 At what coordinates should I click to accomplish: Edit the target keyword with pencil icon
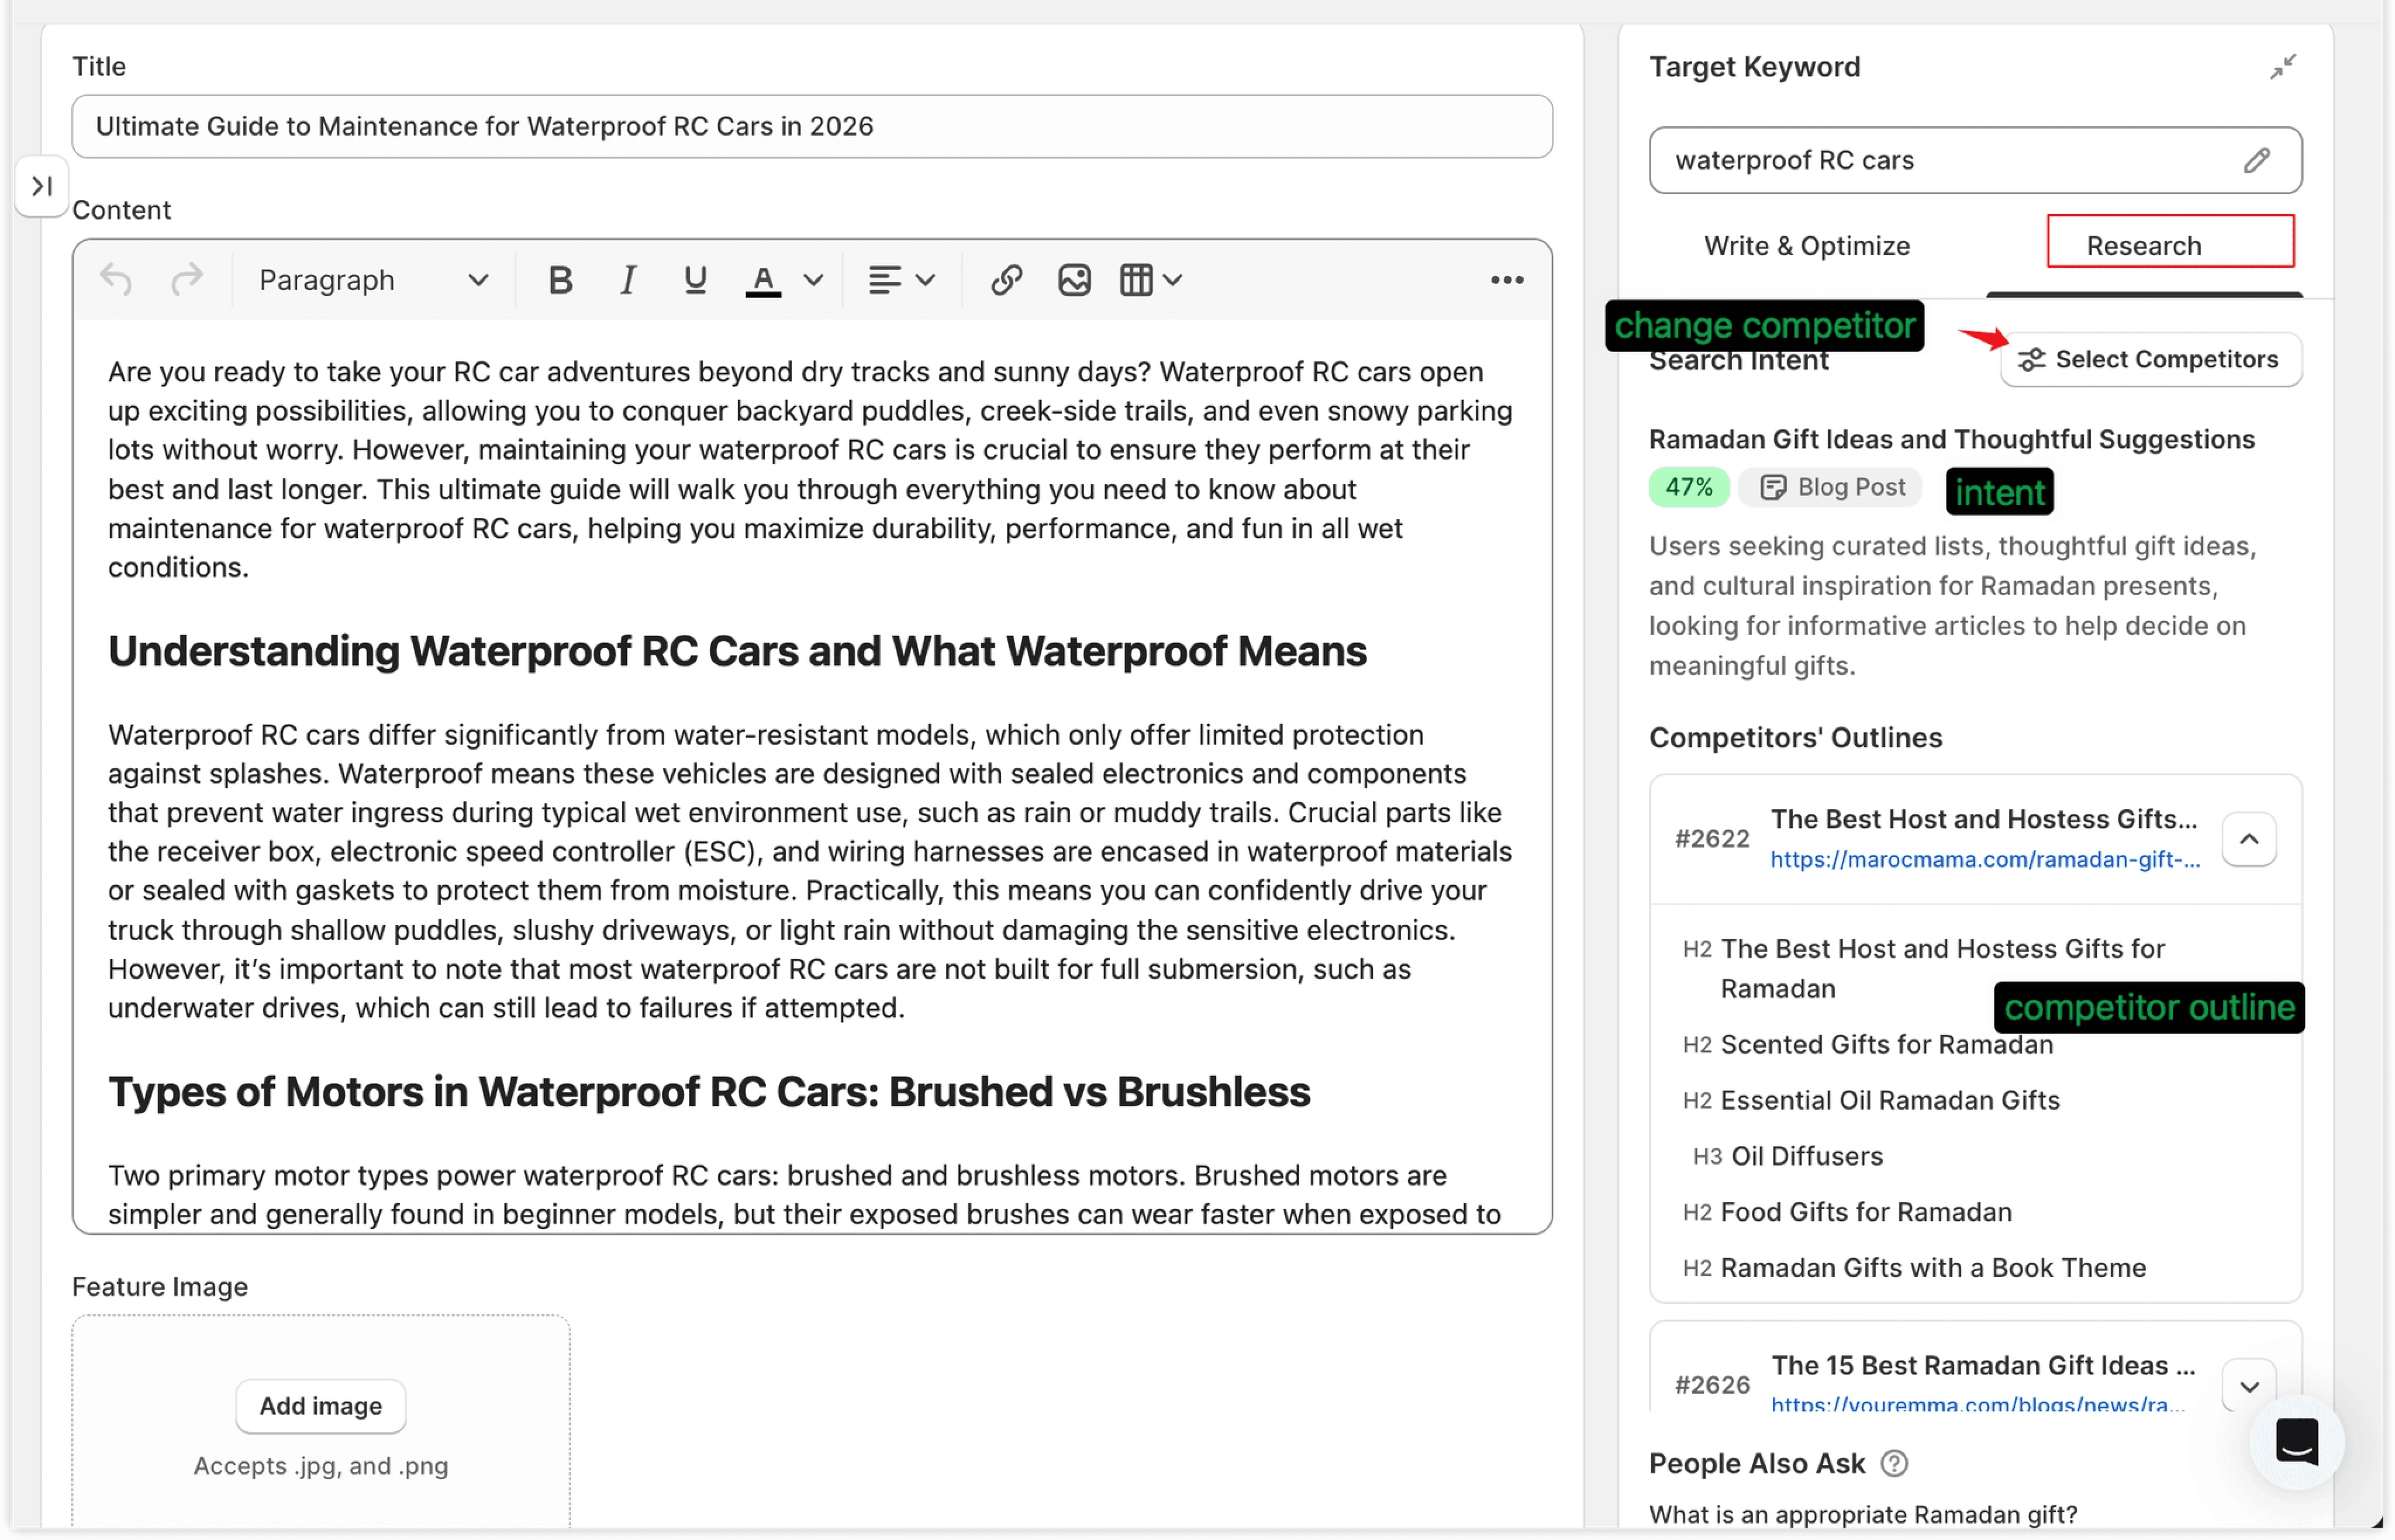click(x=2257, y=160)
